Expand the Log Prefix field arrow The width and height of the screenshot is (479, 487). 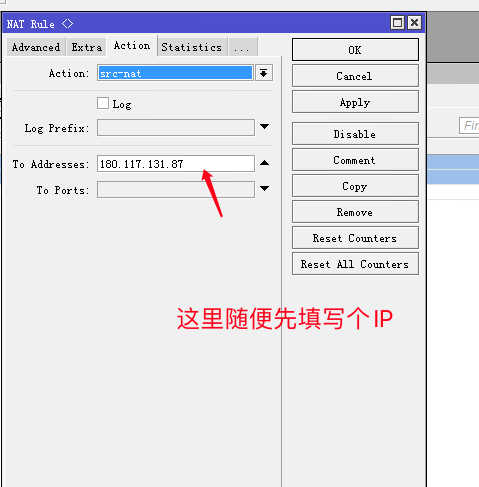click(264, 127)
